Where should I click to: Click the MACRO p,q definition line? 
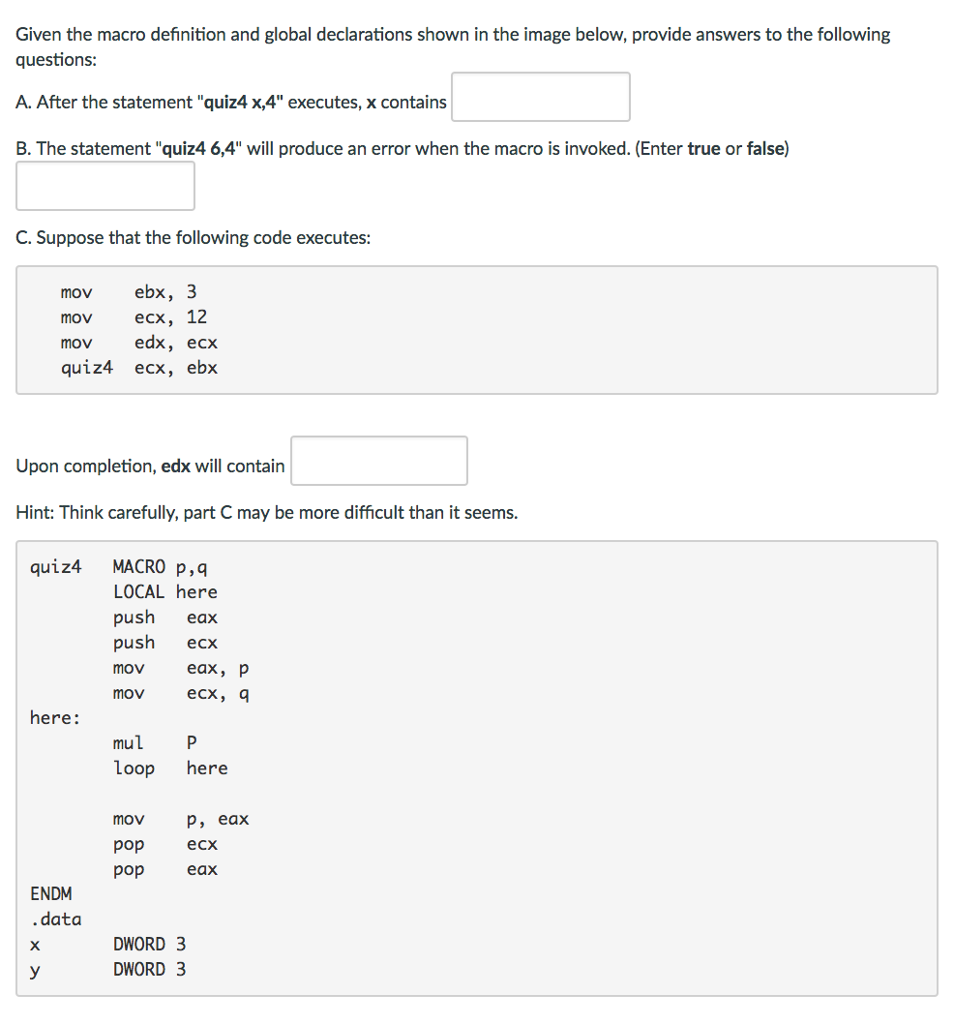tap(160, 566)
